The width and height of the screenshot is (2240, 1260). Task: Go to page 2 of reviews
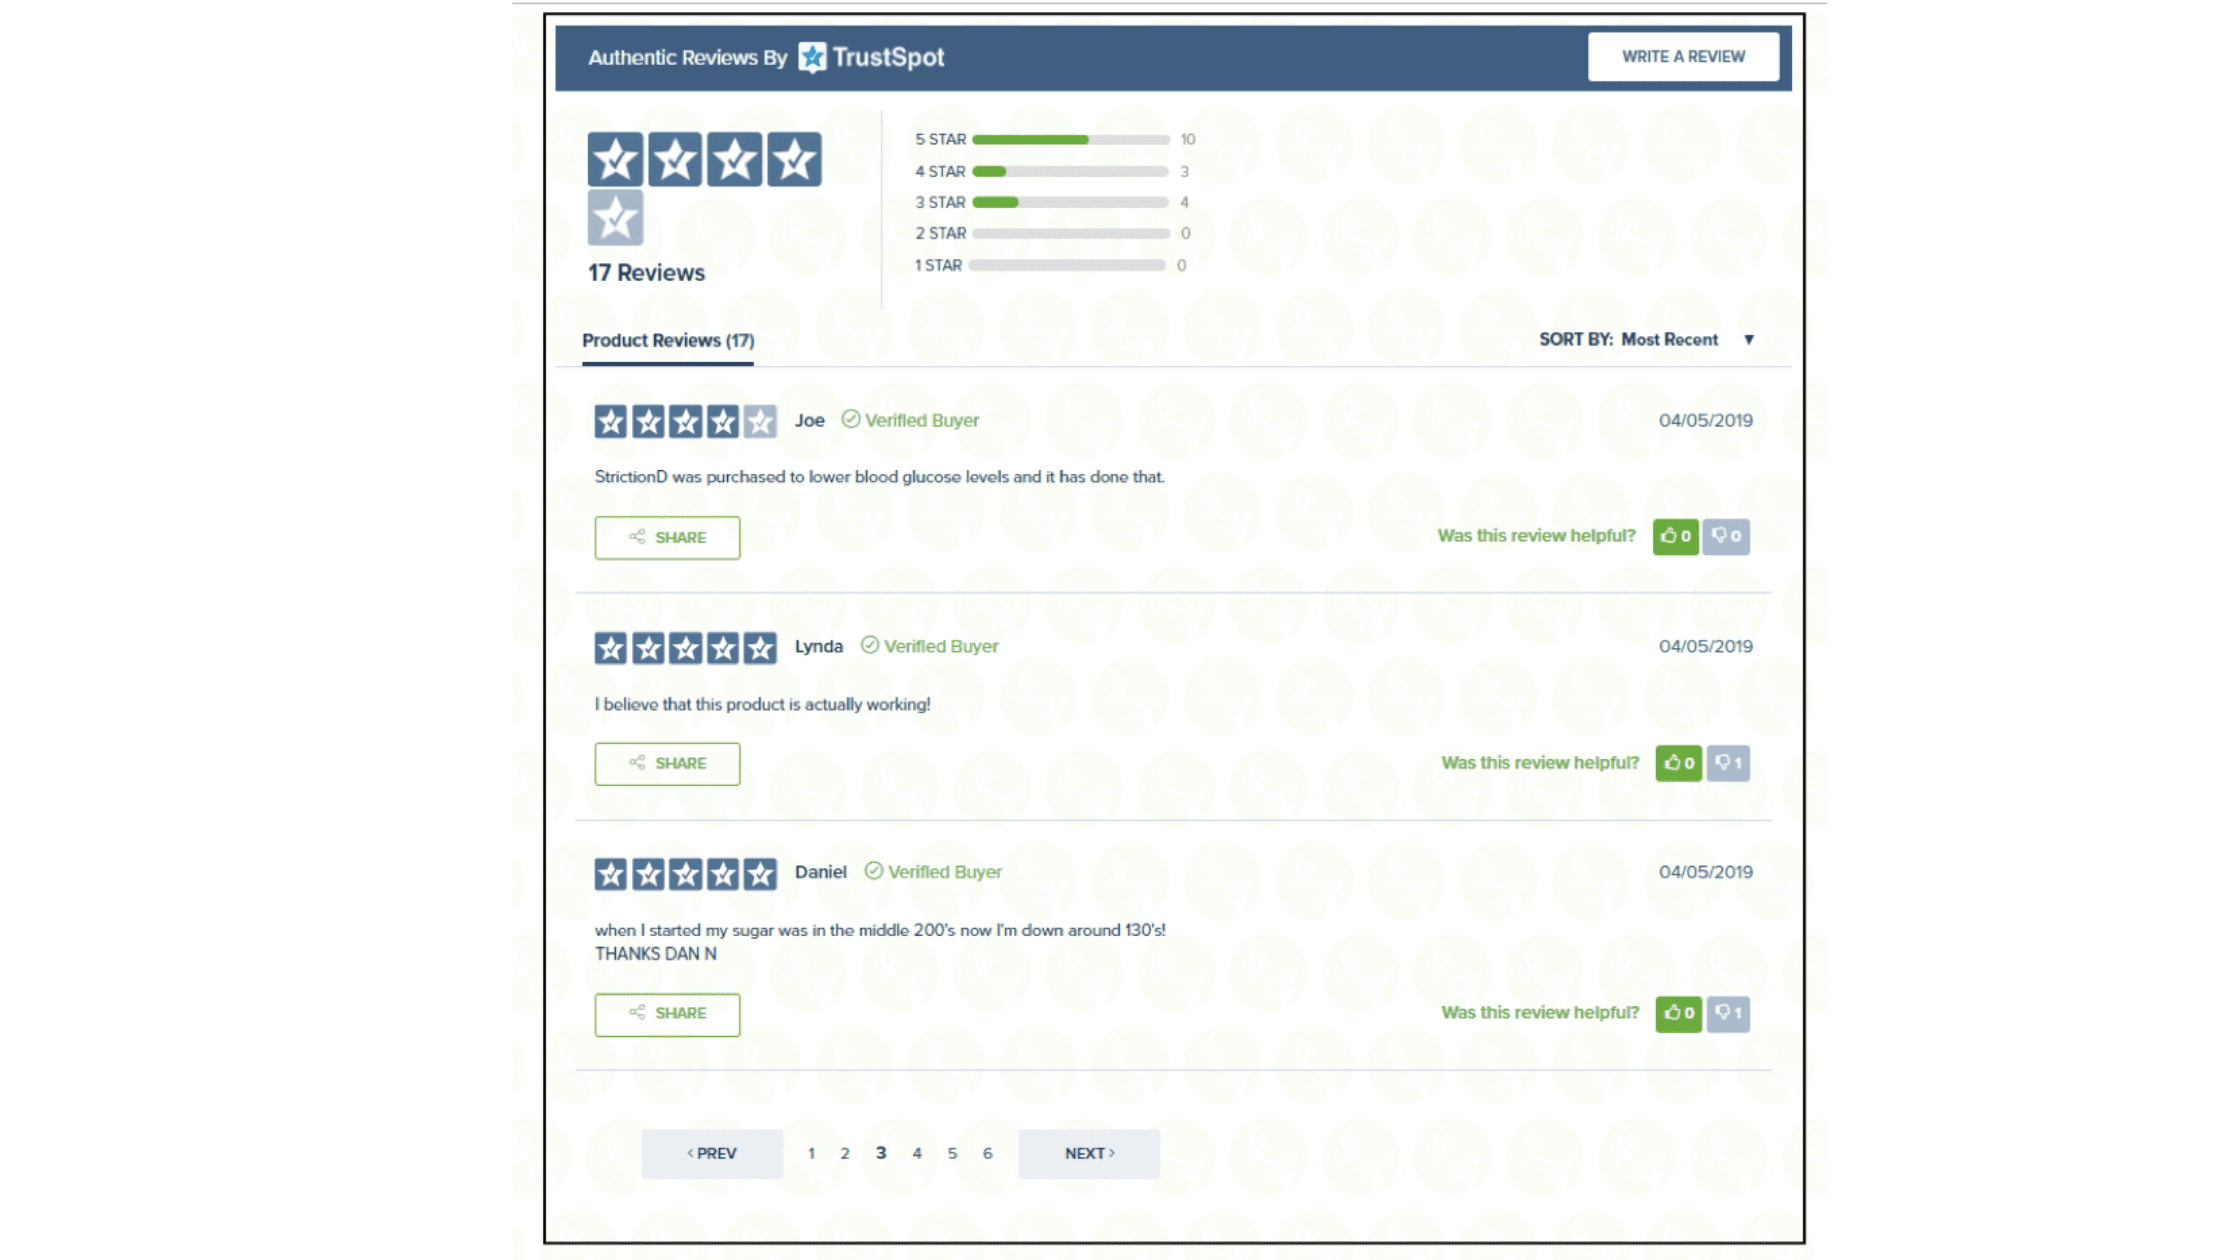(845, 1153)
